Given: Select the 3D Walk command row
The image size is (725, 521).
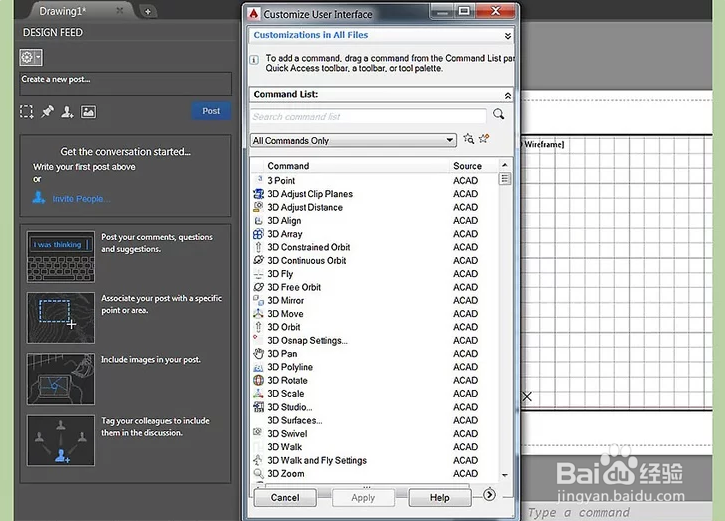Looking at the screenshot, I should click(375, 447).
